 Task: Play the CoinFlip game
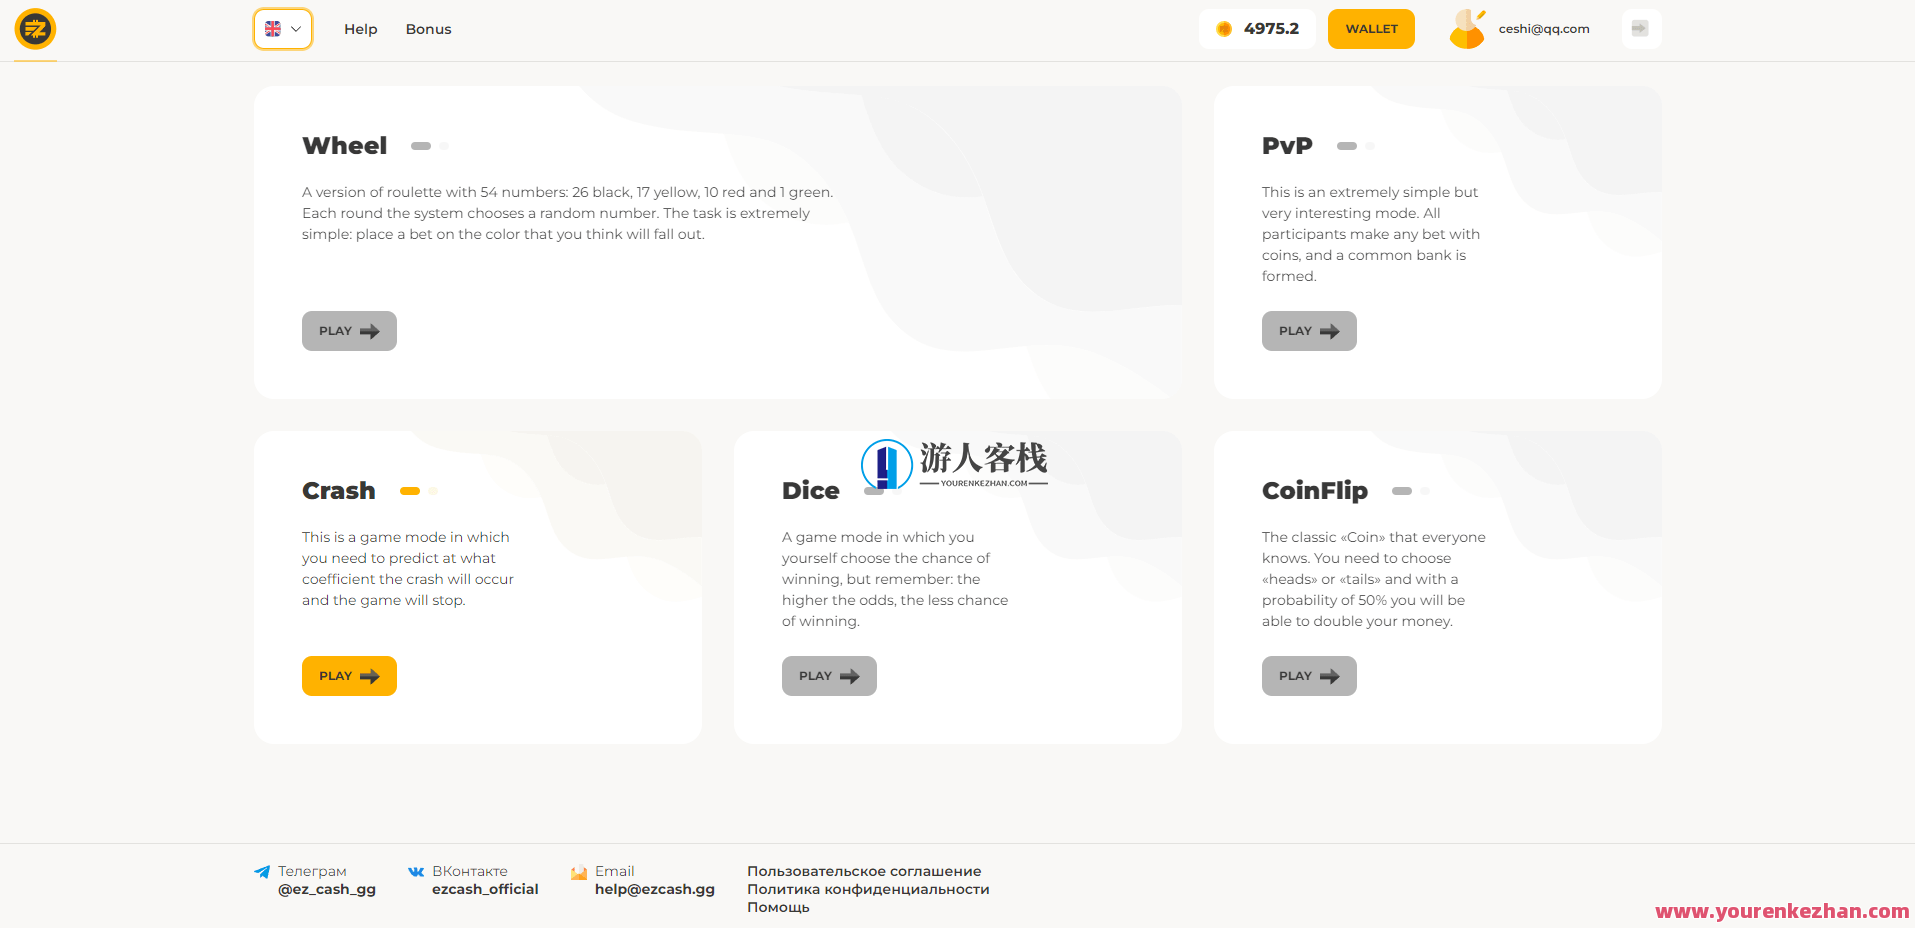pos(1309,676)
